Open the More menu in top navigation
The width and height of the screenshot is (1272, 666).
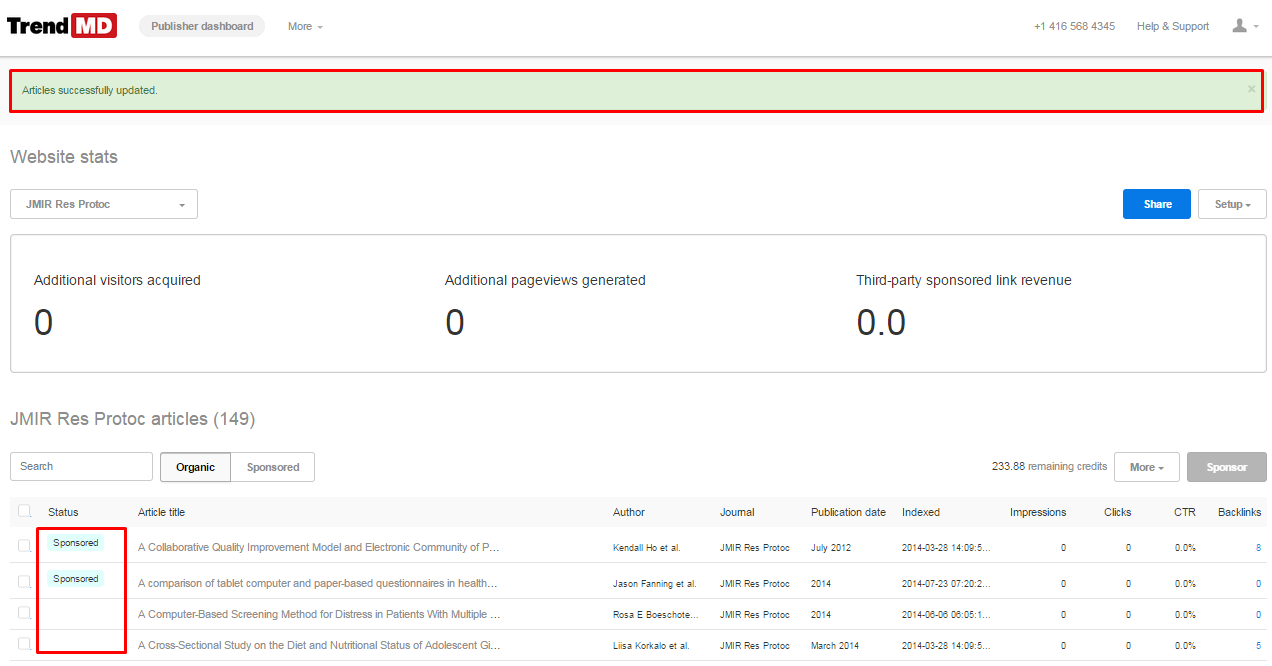click(305, 26)
